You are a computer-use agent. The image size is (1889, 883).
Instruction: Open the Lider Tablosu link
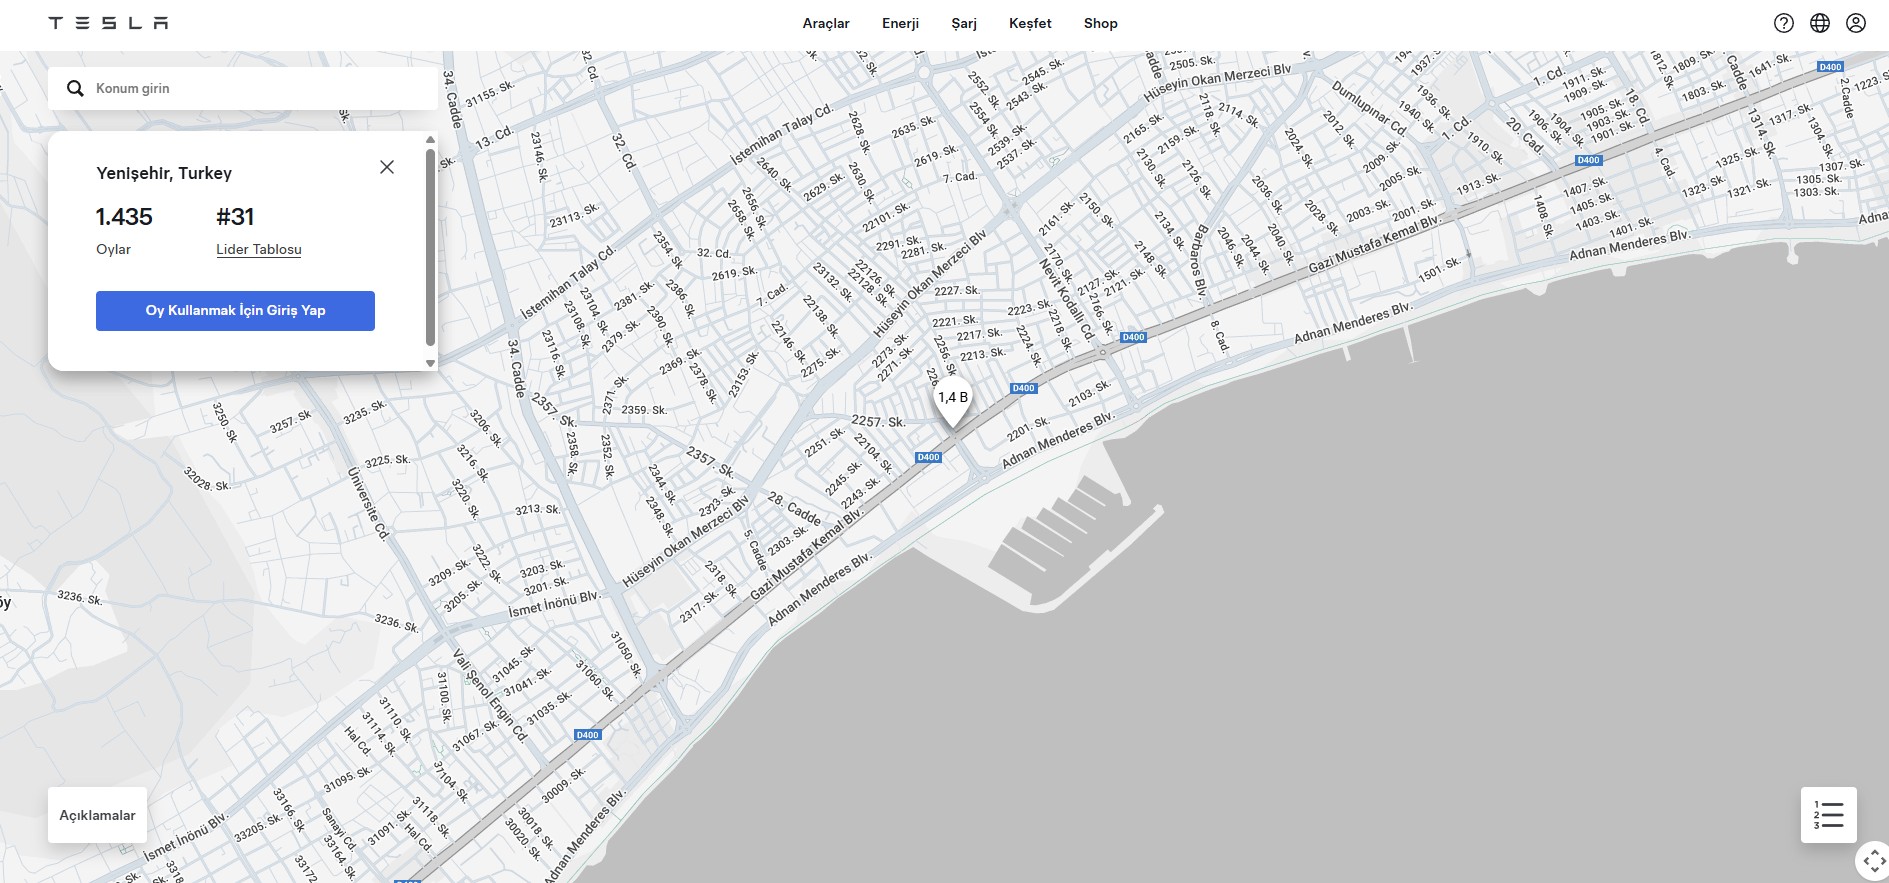(x=258, y=249)
